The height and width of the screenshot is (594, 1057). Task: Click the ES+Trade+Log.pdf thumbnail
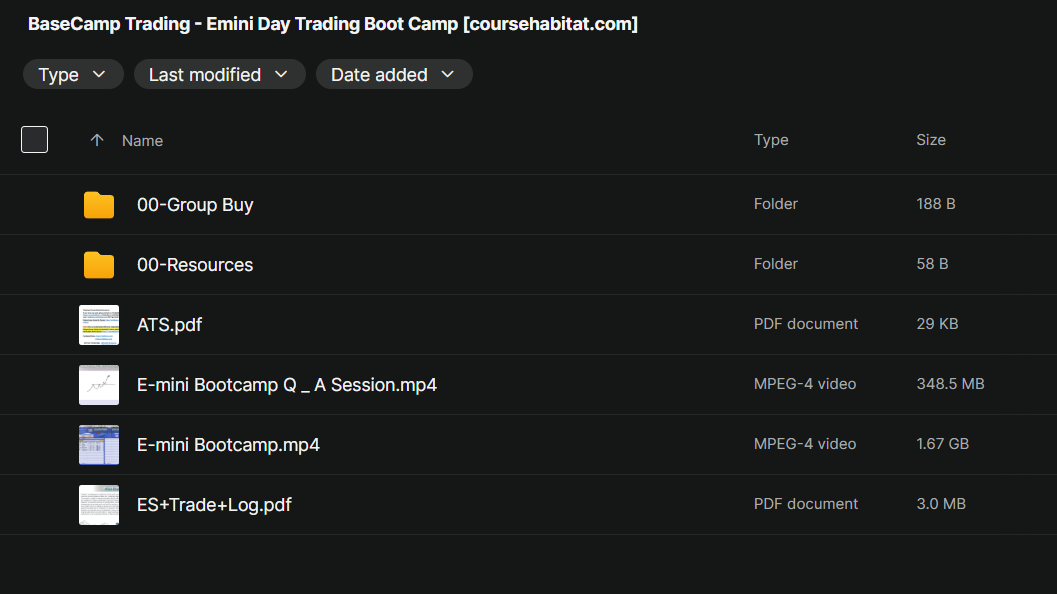[98, 505]
